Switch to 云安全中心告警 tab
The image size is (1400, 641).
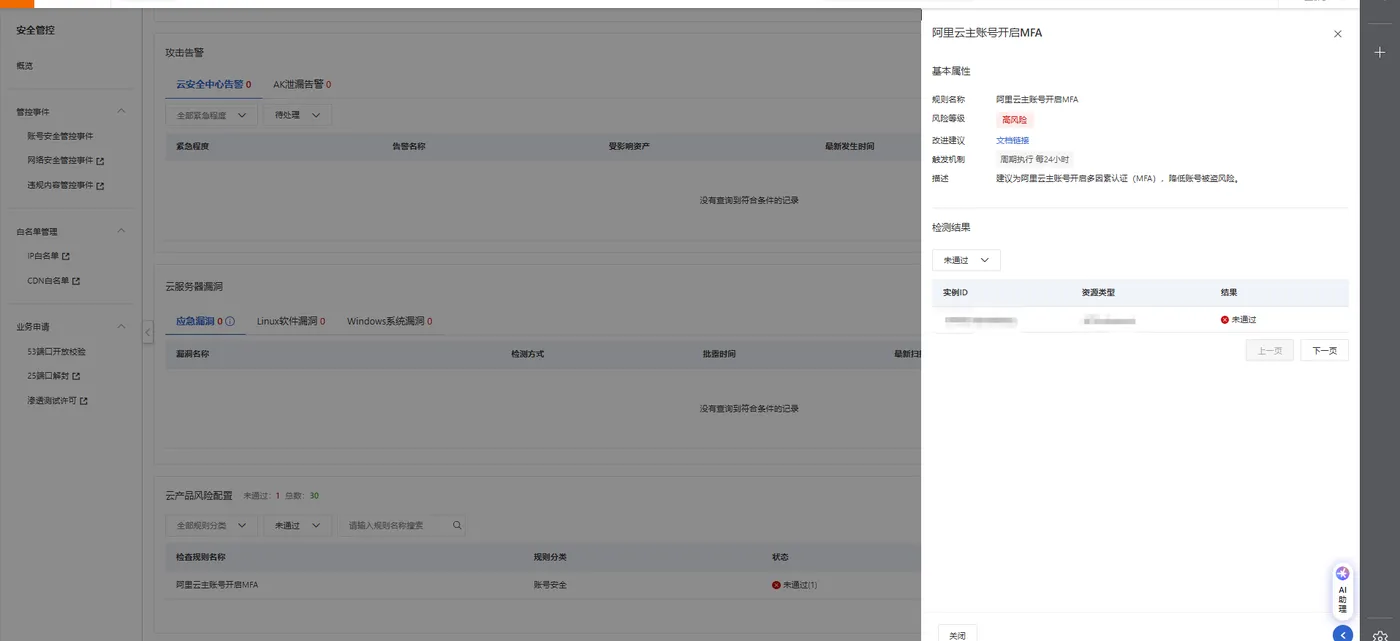click(214, 85)
